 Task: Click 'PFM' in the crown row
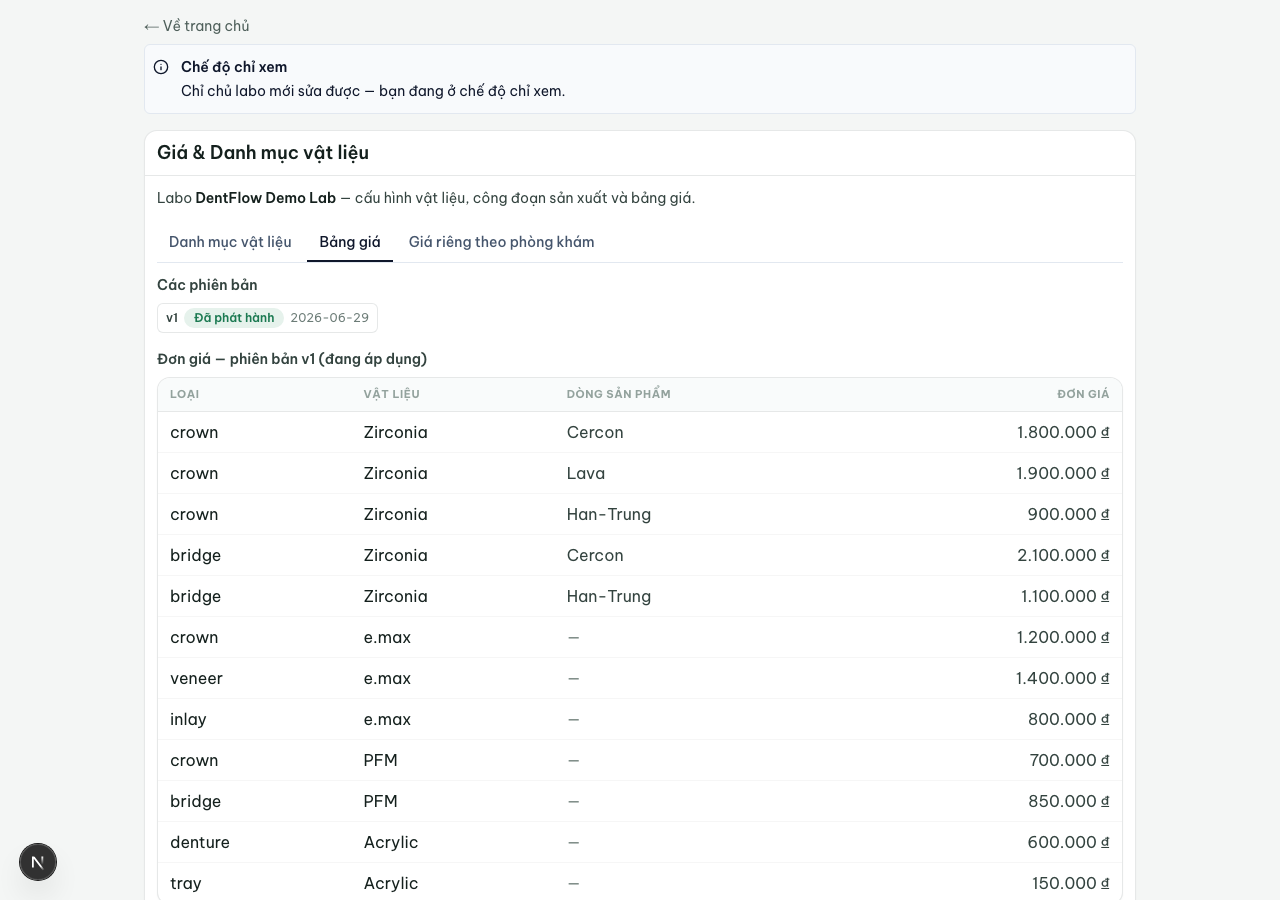380,760
